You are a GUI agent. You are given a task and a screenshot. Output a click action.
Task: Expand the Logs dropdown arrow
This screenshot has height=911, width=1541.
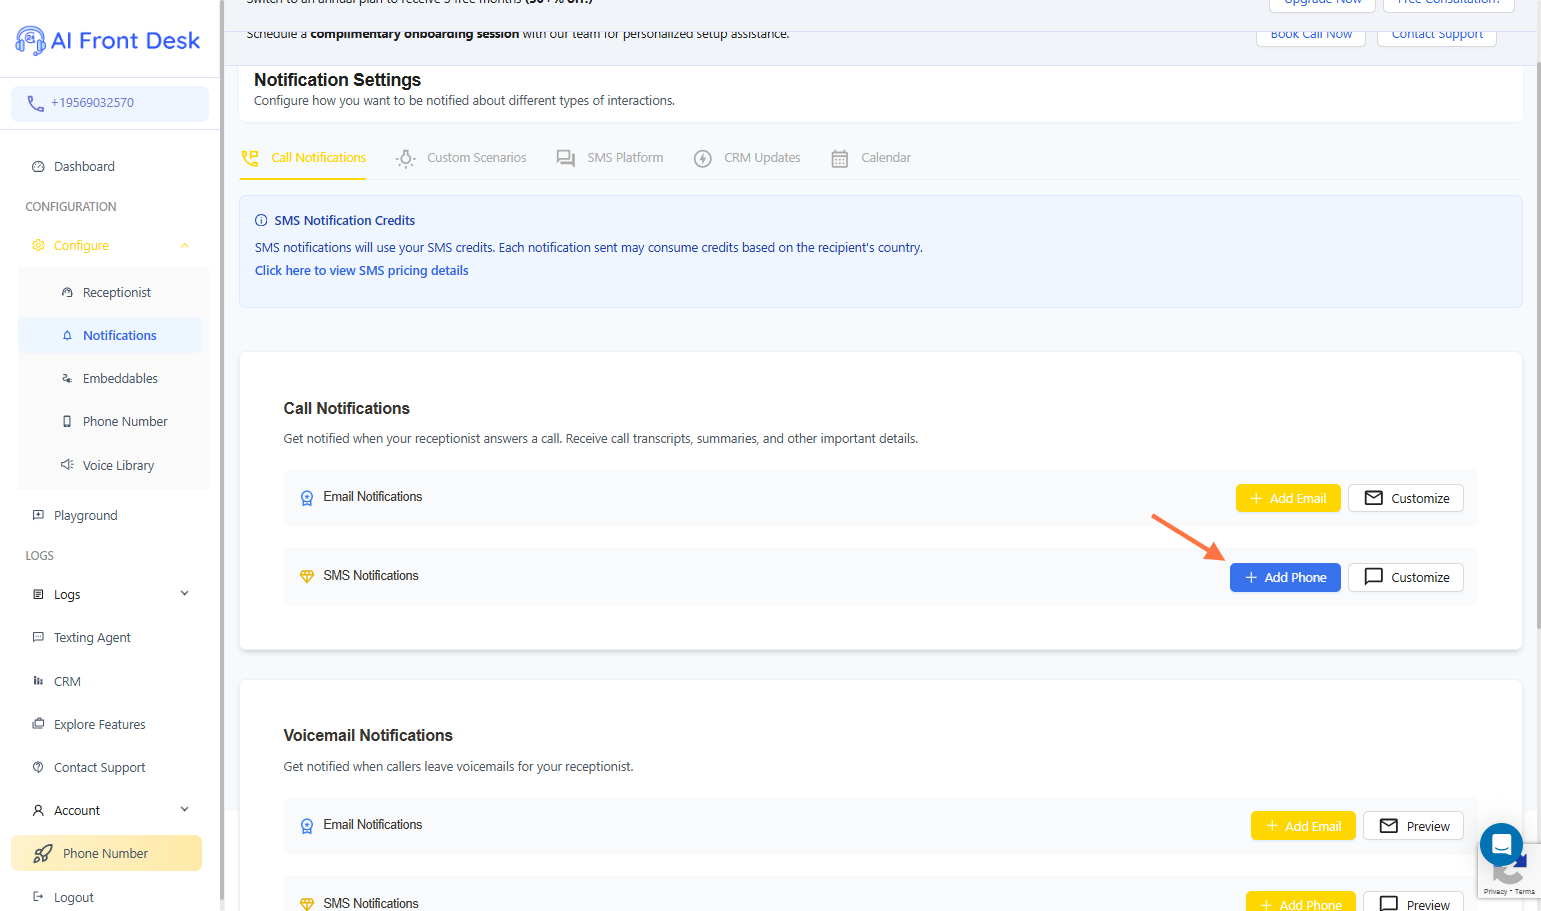coord(184,594)
